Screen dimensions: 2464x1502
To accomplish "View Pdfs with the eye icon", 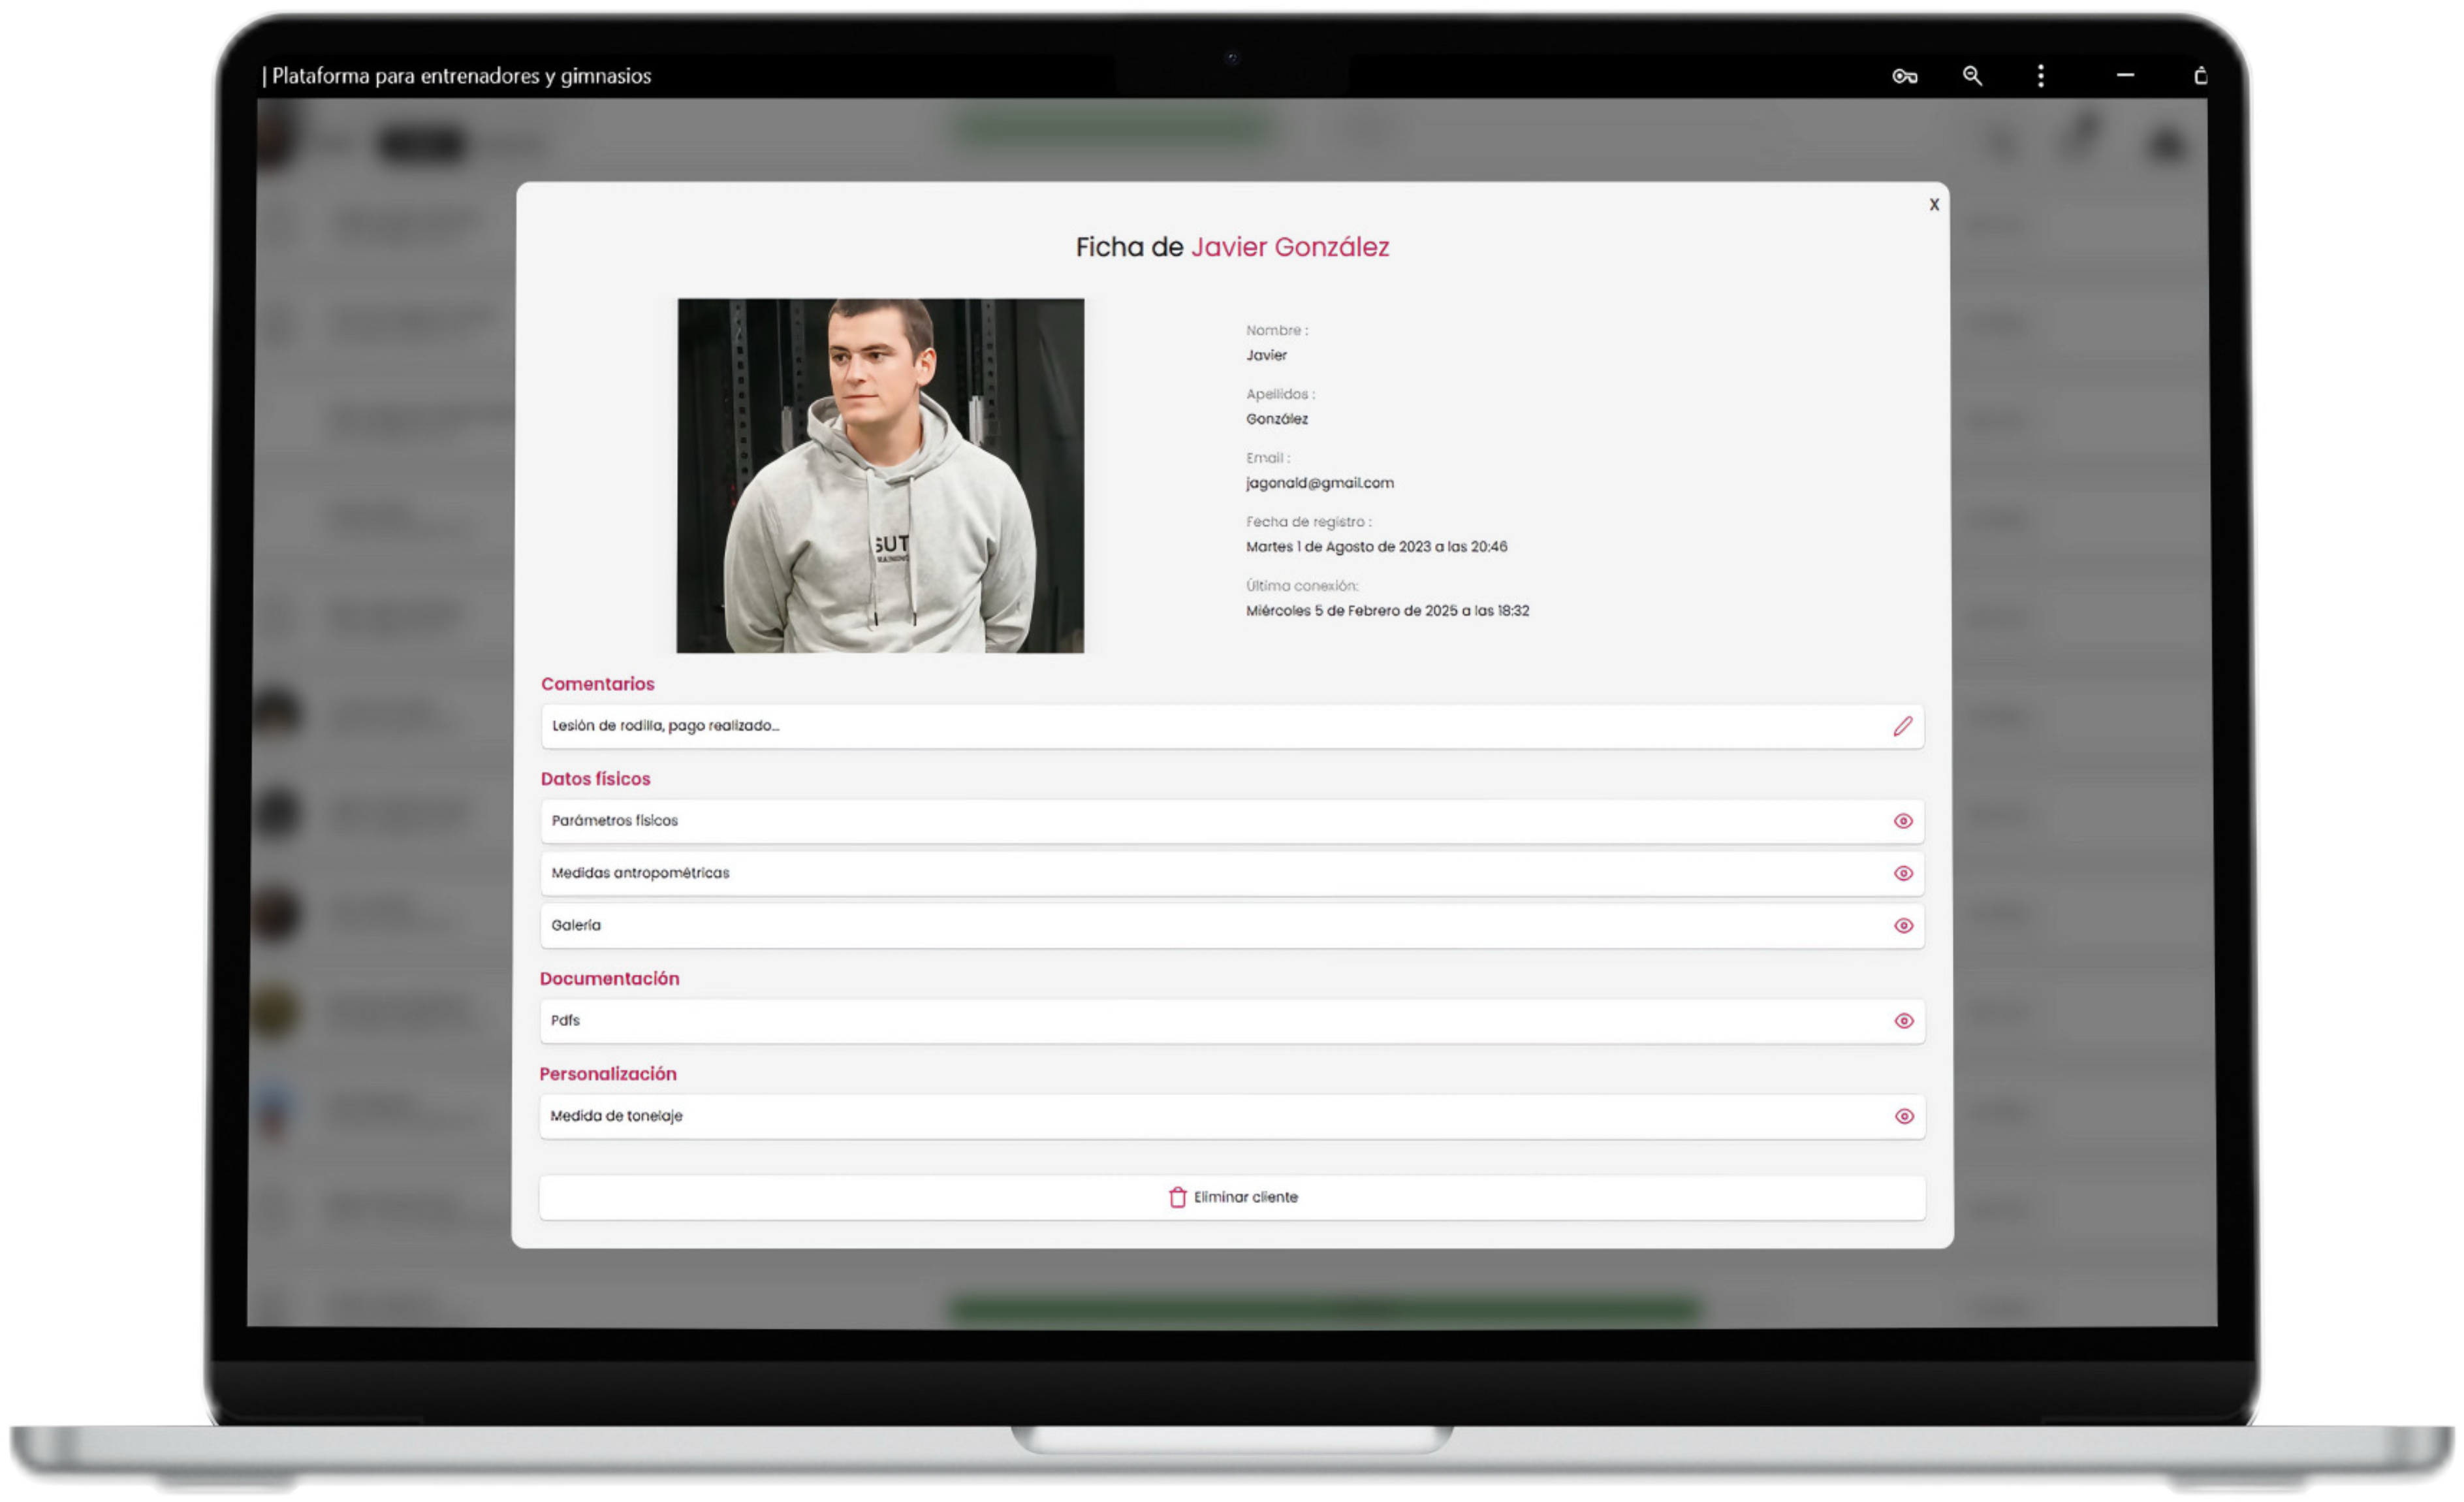I will coord(1904,1021).
